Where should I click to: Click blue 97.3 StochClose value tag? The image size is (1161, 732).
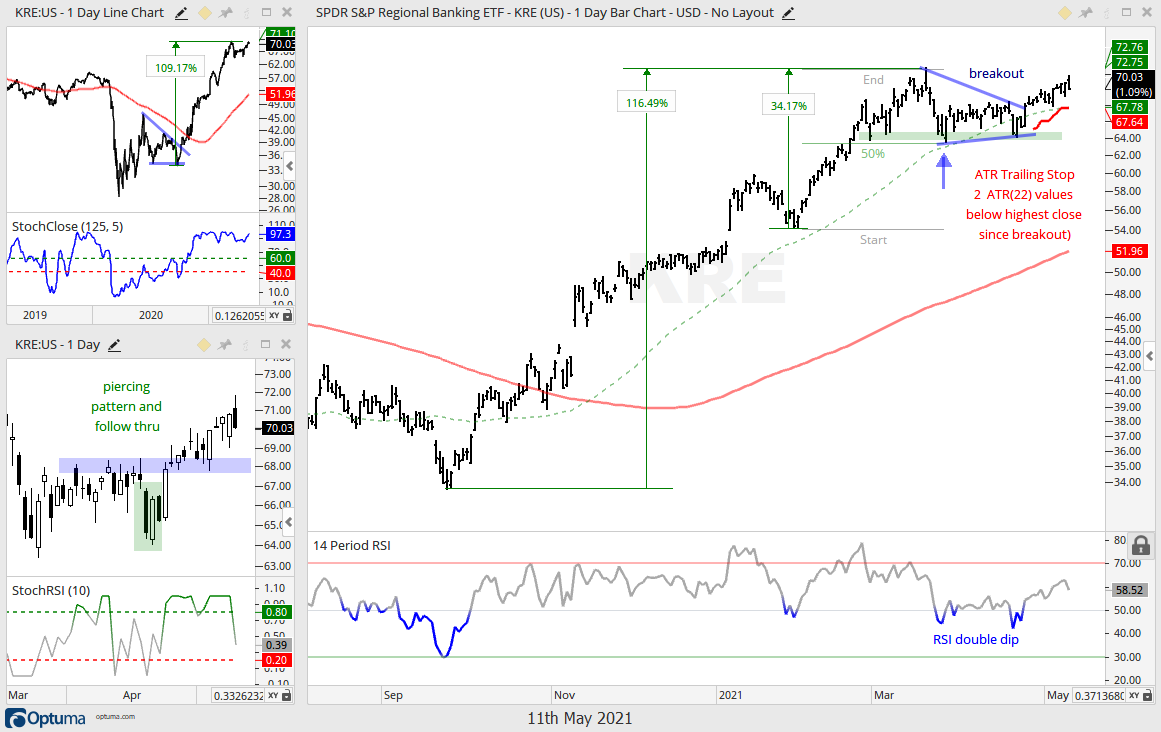(x=281, y=234)
